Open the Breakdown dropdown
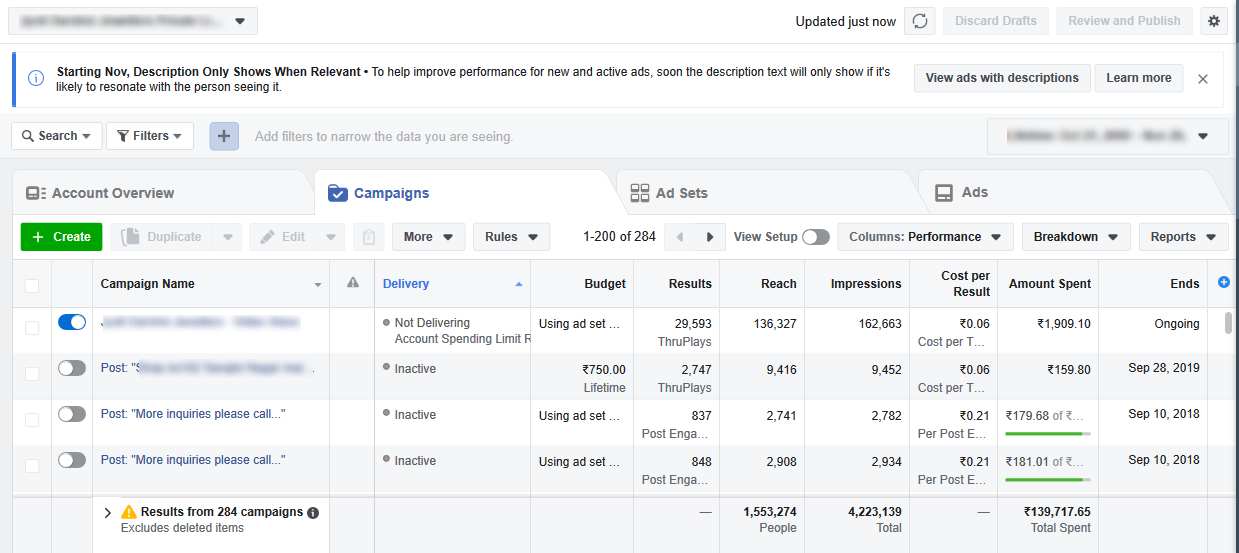 click(x=1075, y=237)
